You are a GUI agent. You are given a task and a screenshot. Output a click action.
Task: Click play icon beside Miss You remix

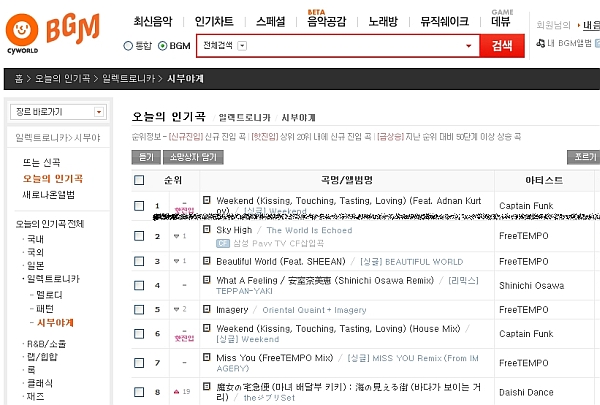click(207, 357)
